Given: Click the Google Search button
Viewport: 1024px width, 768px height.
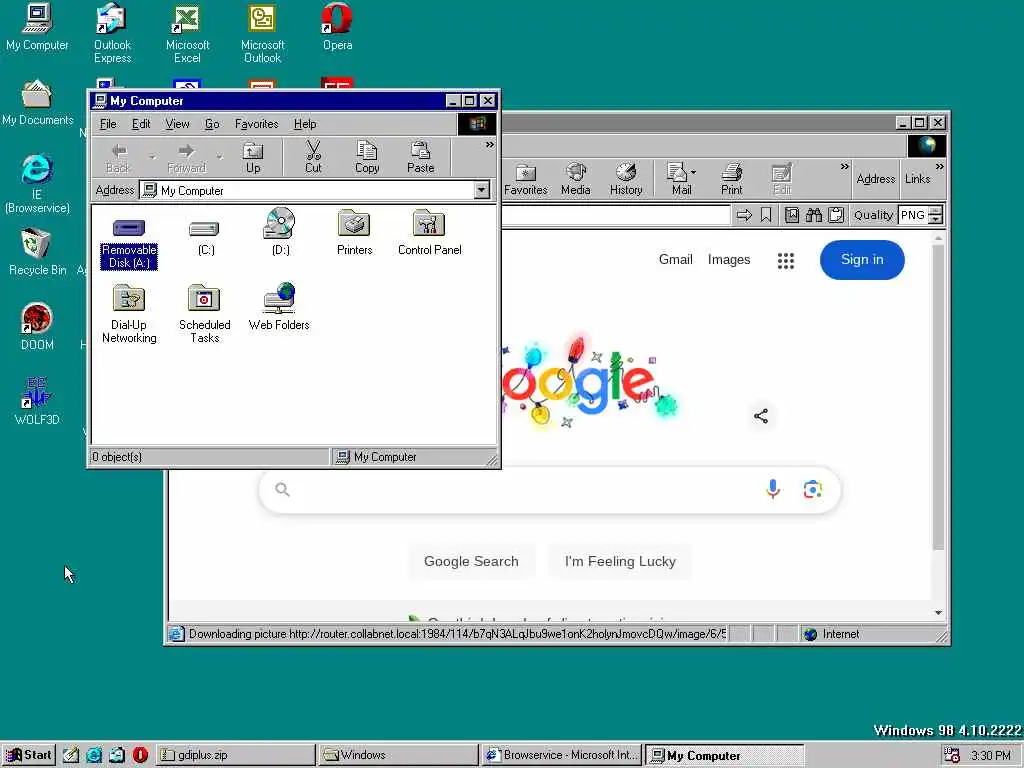Looking at the screenshot, I should tap(471, 561).
